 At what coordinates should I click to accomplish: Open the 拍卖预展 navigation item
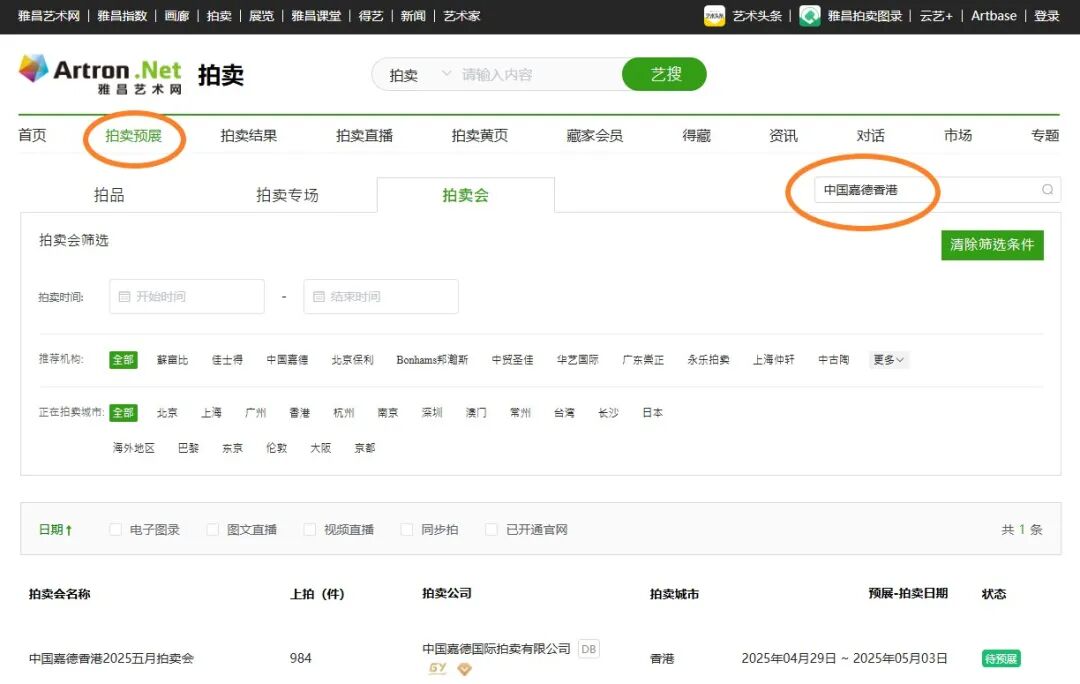[x=134, y=136]
